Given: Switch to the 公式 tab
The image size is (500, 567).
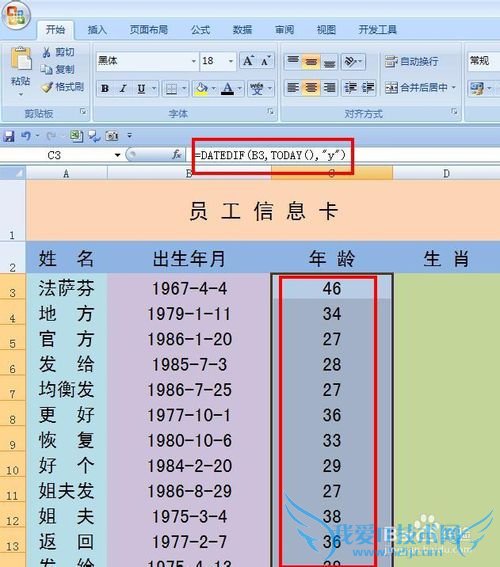Looking at the screenshot, I should click(x=201, y=29).
